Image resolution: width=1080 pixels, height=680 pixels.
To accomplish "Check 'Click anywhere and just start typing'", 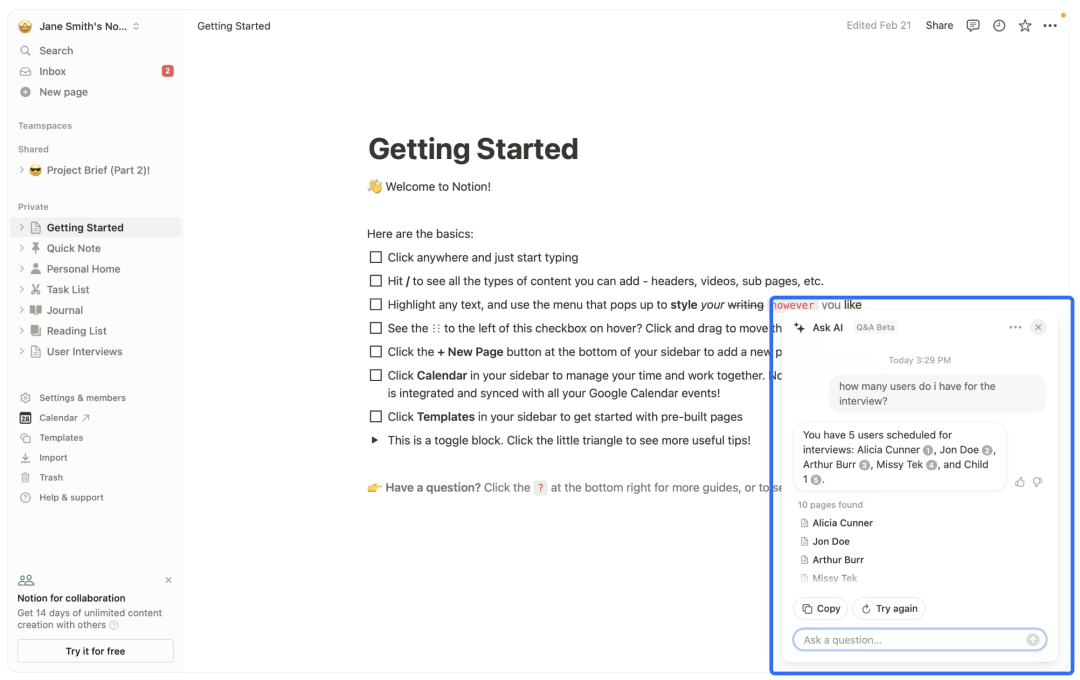I will [x=375, y=257].
